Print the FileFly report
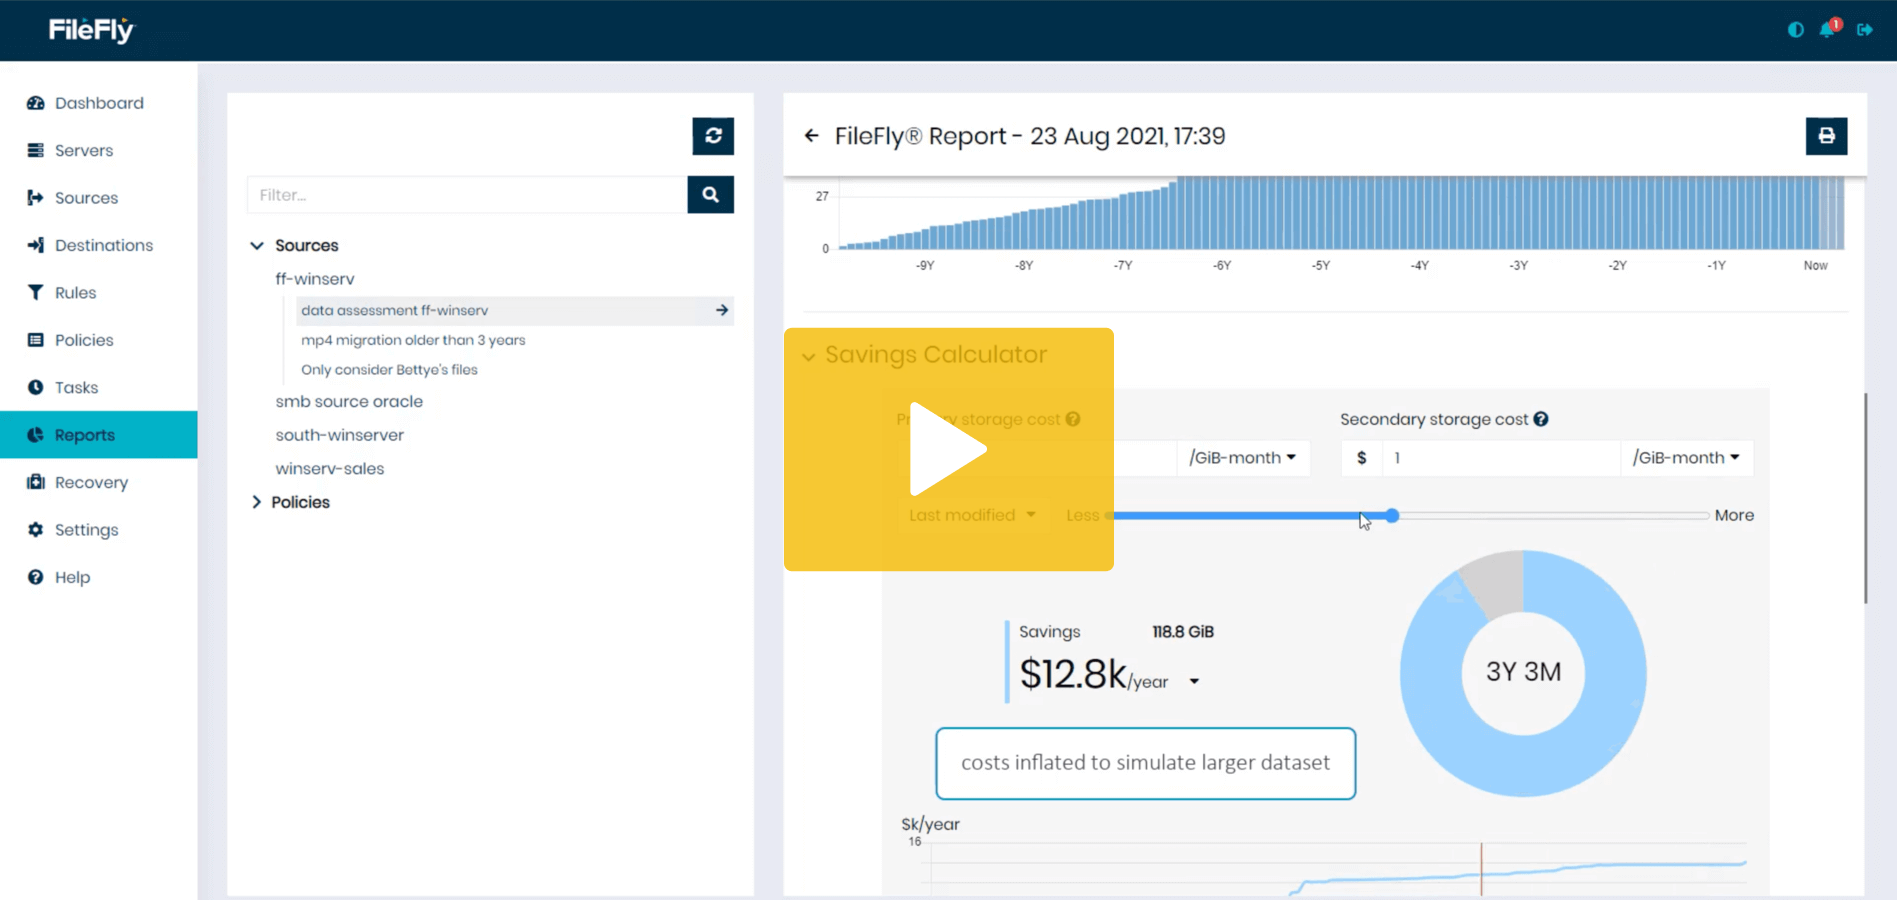1897x900 pixels. click(x=1826, y=136)
